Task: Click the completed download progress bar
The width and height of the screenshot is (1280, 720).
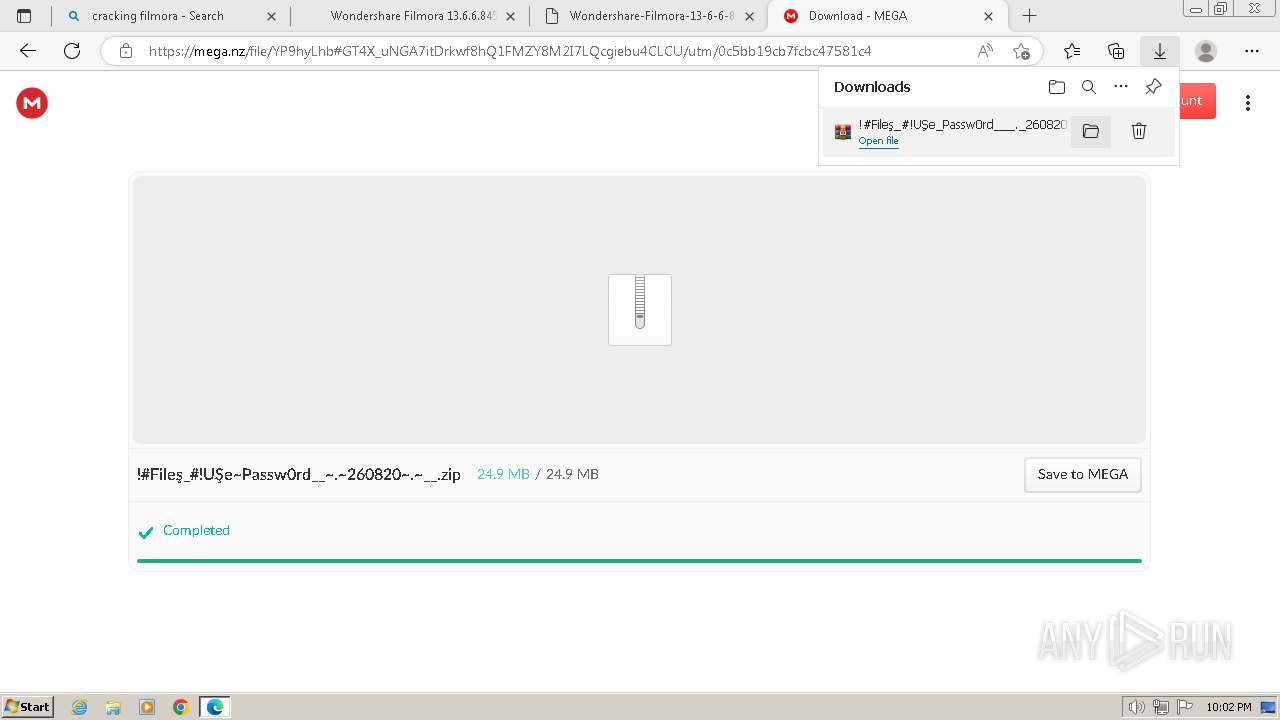Action: 639,561
